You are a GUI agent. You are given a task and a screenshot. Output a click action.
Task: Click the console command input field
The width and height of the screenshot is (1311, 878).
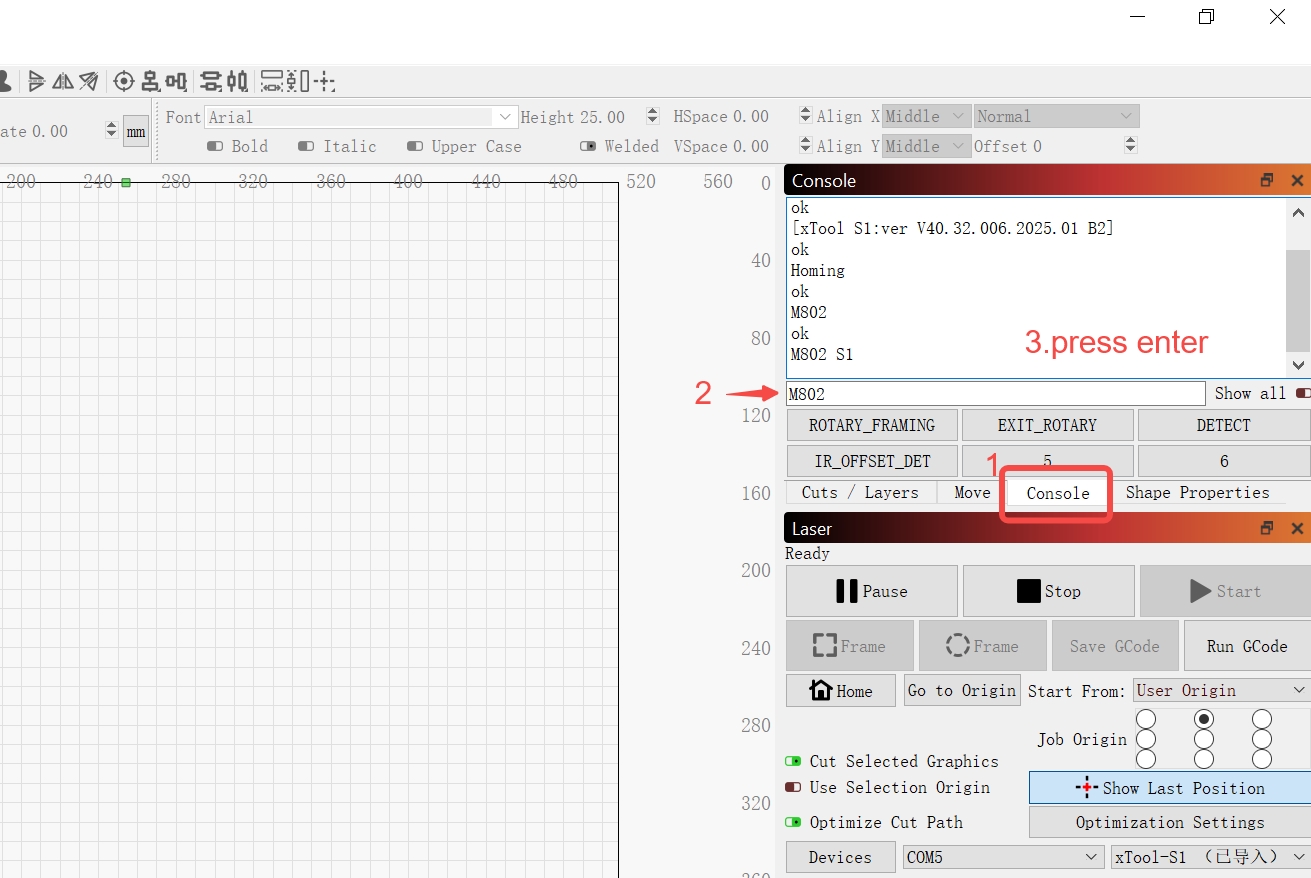click(995, 394)
